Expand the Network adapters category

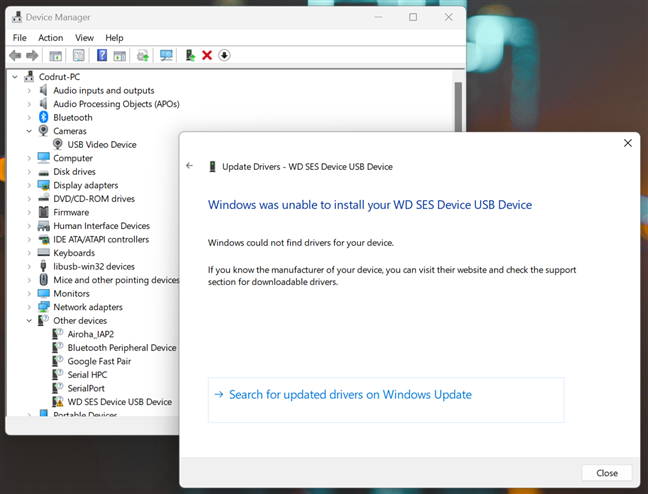[x=29, y=307]
